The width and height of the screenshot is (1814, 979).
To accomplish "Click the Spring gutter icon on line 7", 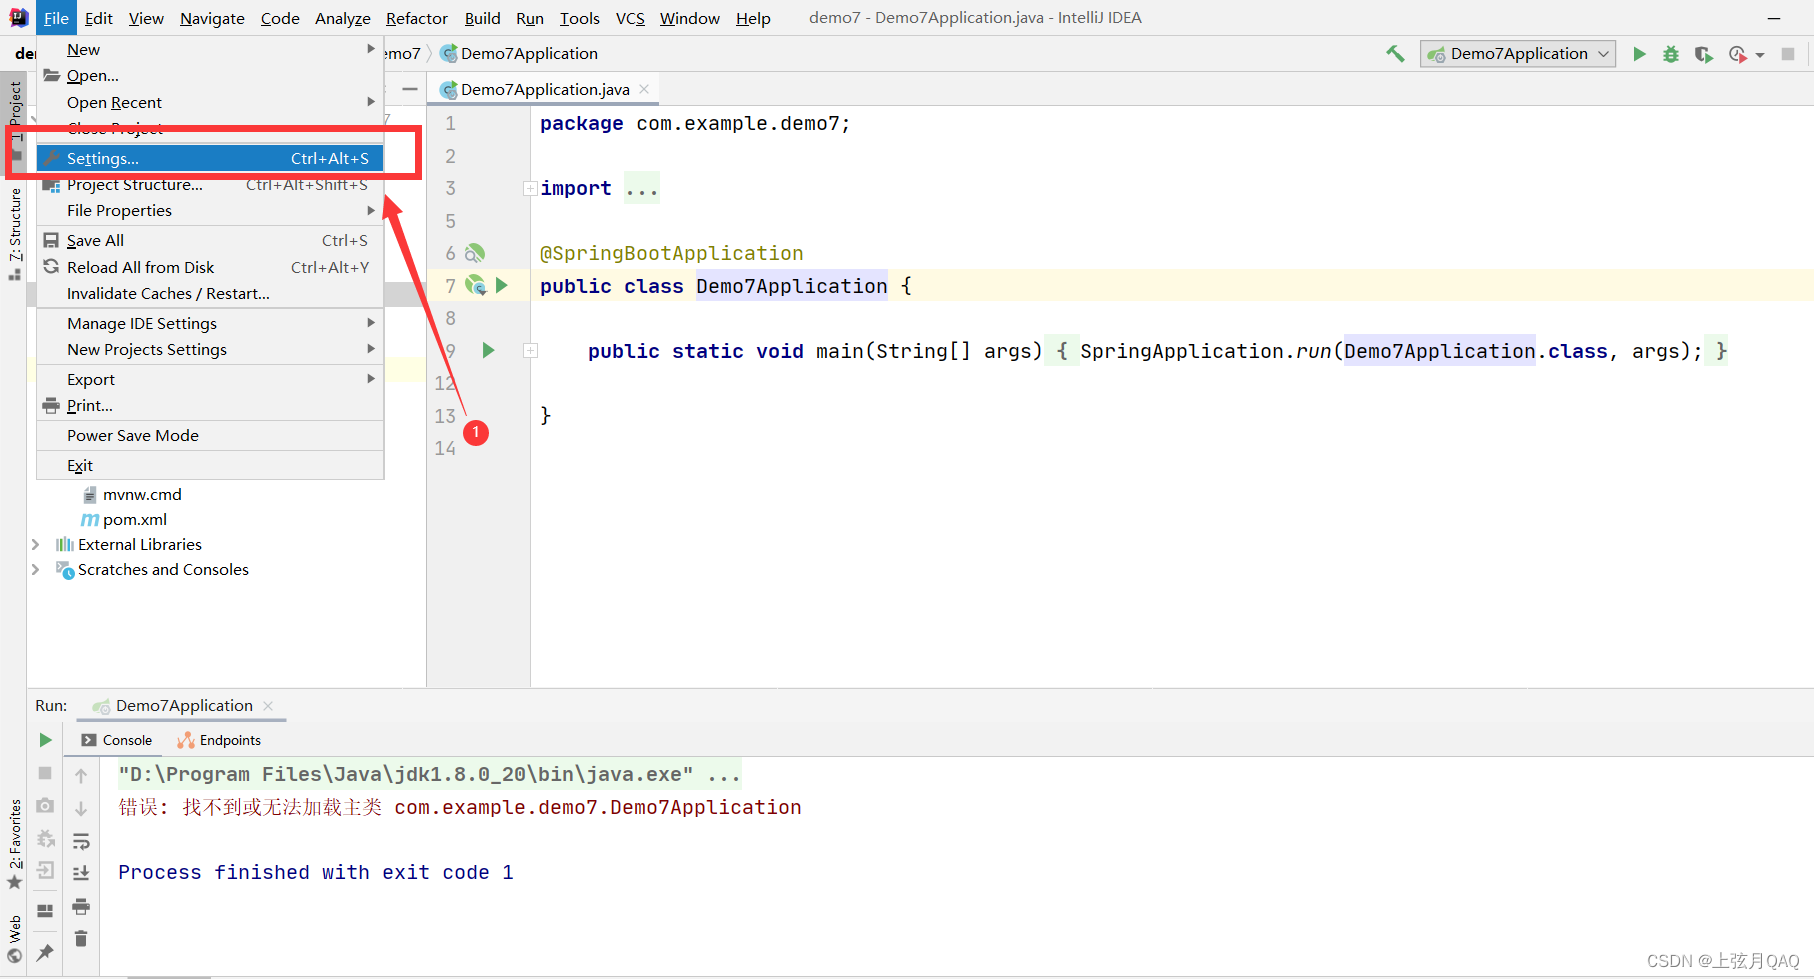I will [x=476, y=286].
